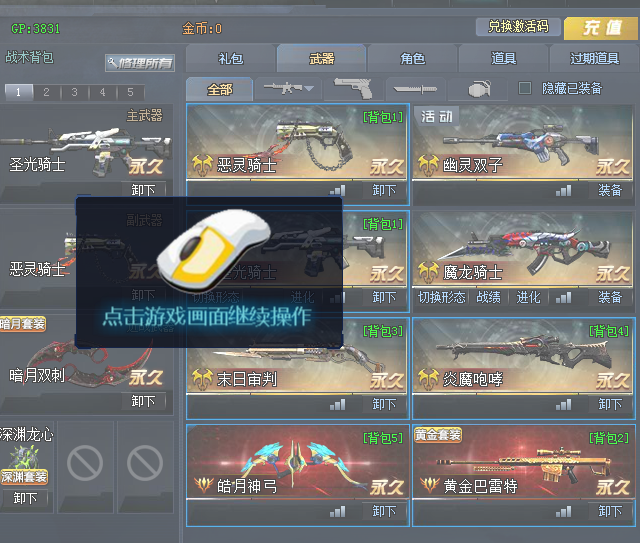This screenshot has width=640, height=543.
Task: Select the 炎魔咆哮 weapon thumbnail
Action: [523, 356]
